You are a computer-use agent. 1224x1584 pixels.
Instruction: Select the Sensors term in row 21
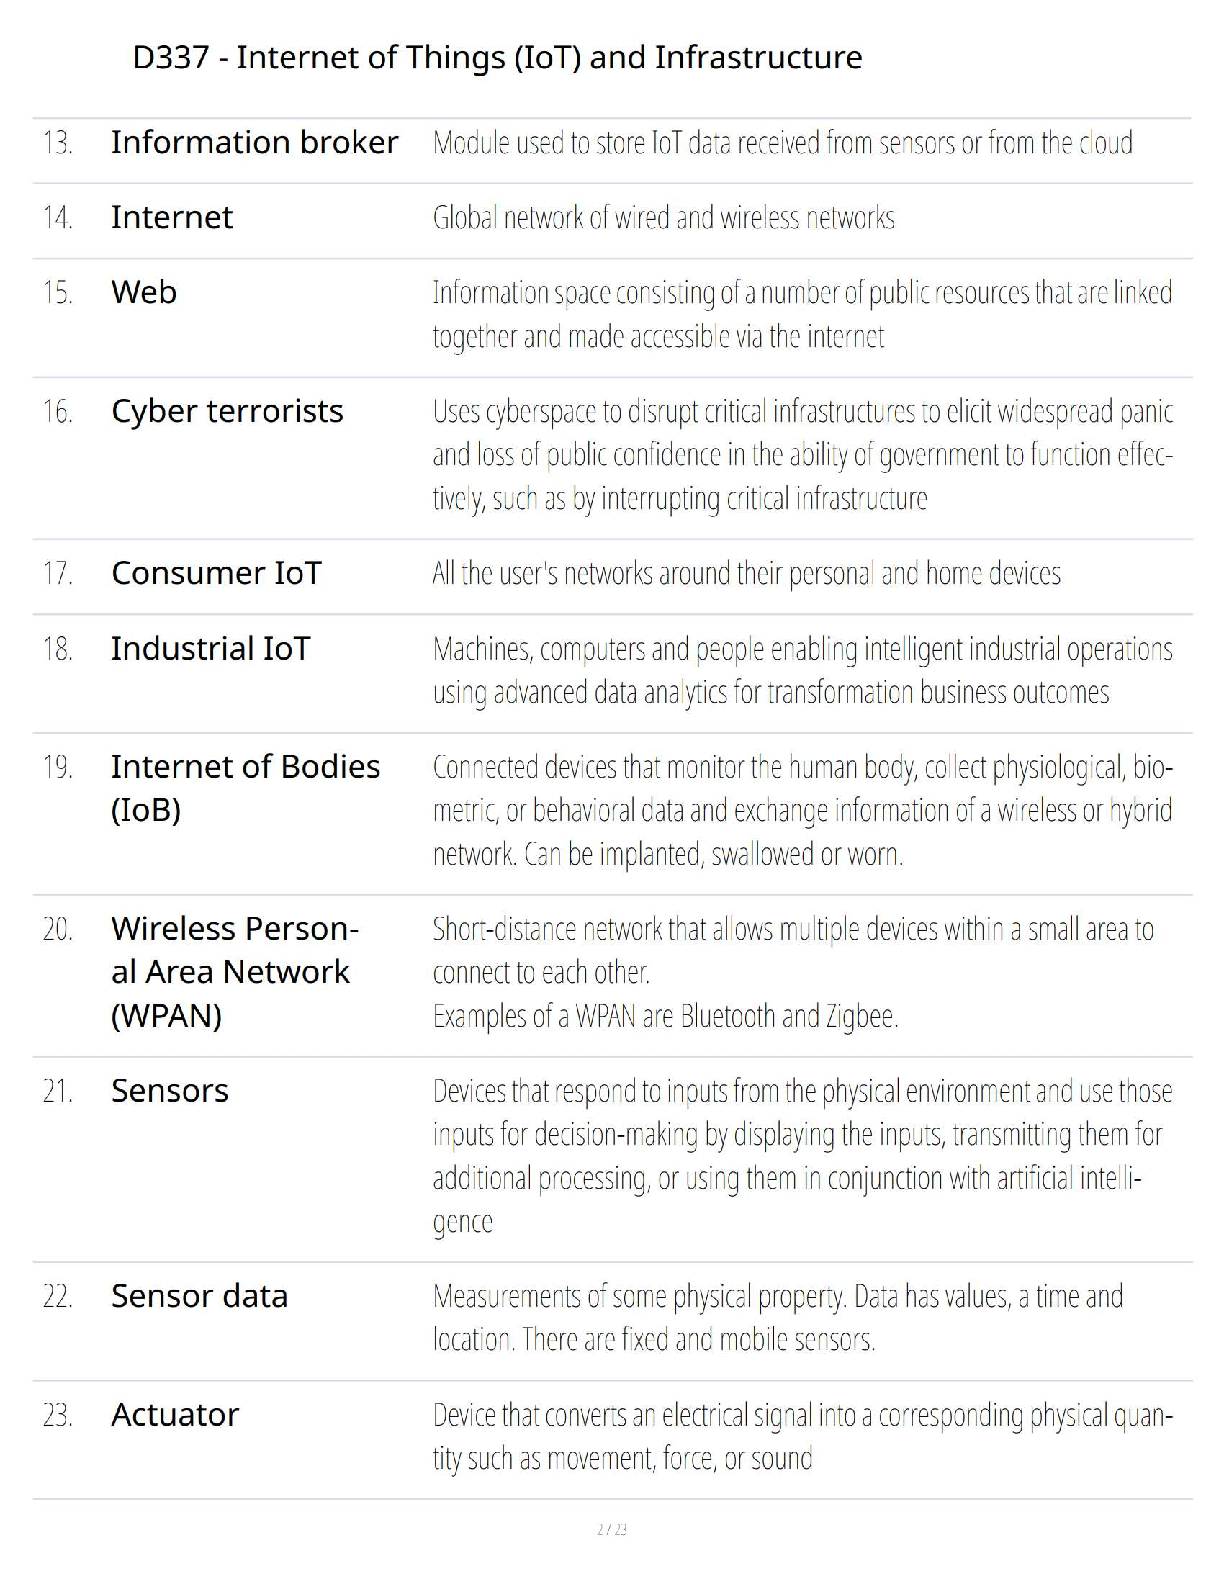[170, 1091]
